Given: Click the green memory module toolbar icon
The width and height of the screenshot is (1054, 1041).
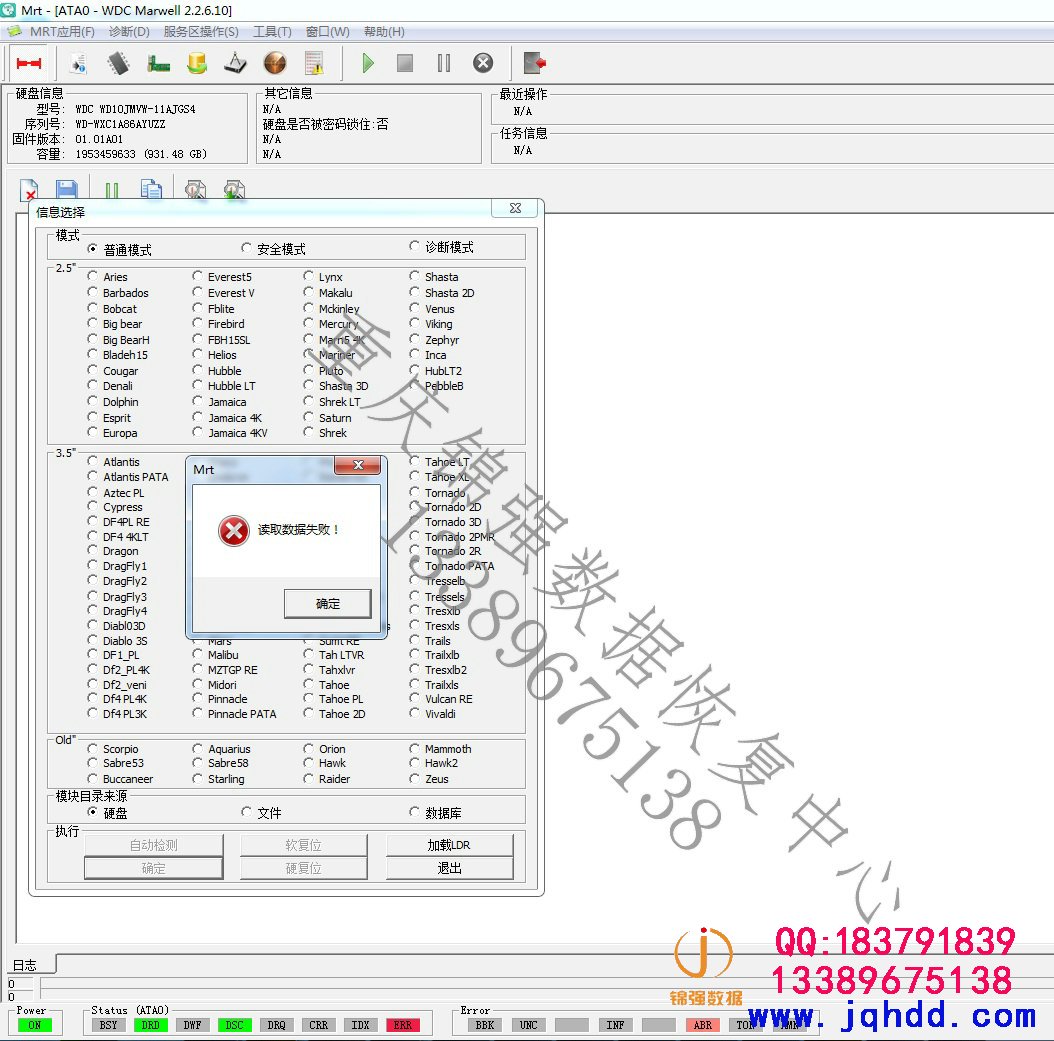Looking at the screenshot, I should 158,63.
